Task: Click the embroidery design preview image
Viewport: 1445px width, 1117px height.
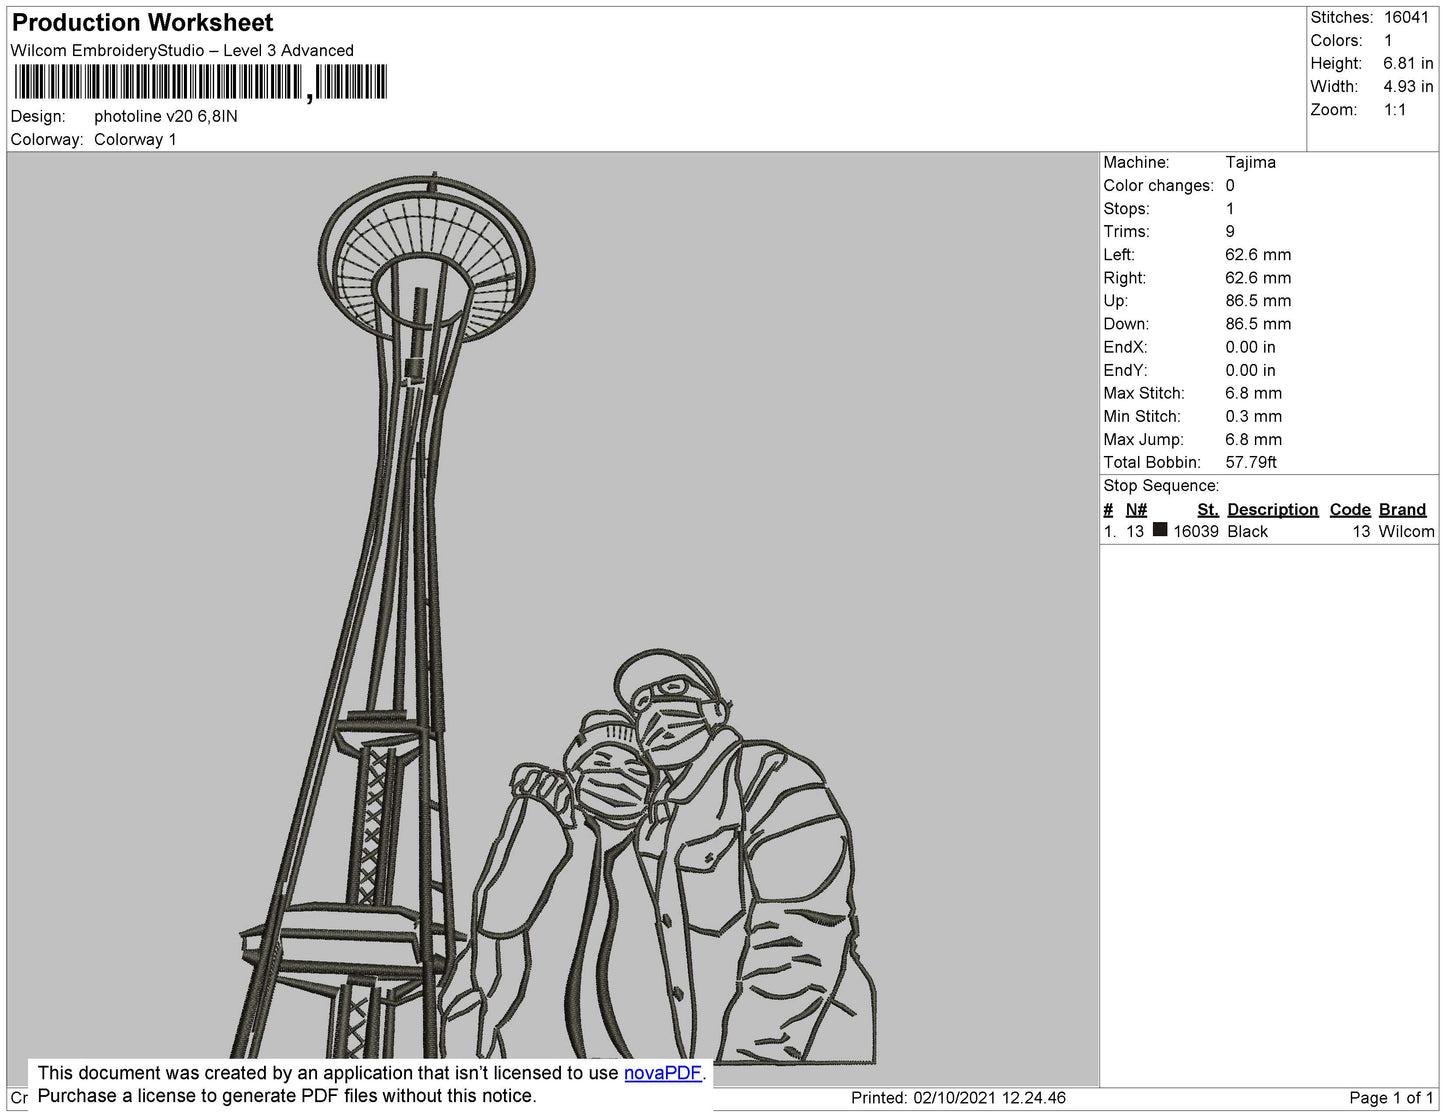Action: [553, 618]
